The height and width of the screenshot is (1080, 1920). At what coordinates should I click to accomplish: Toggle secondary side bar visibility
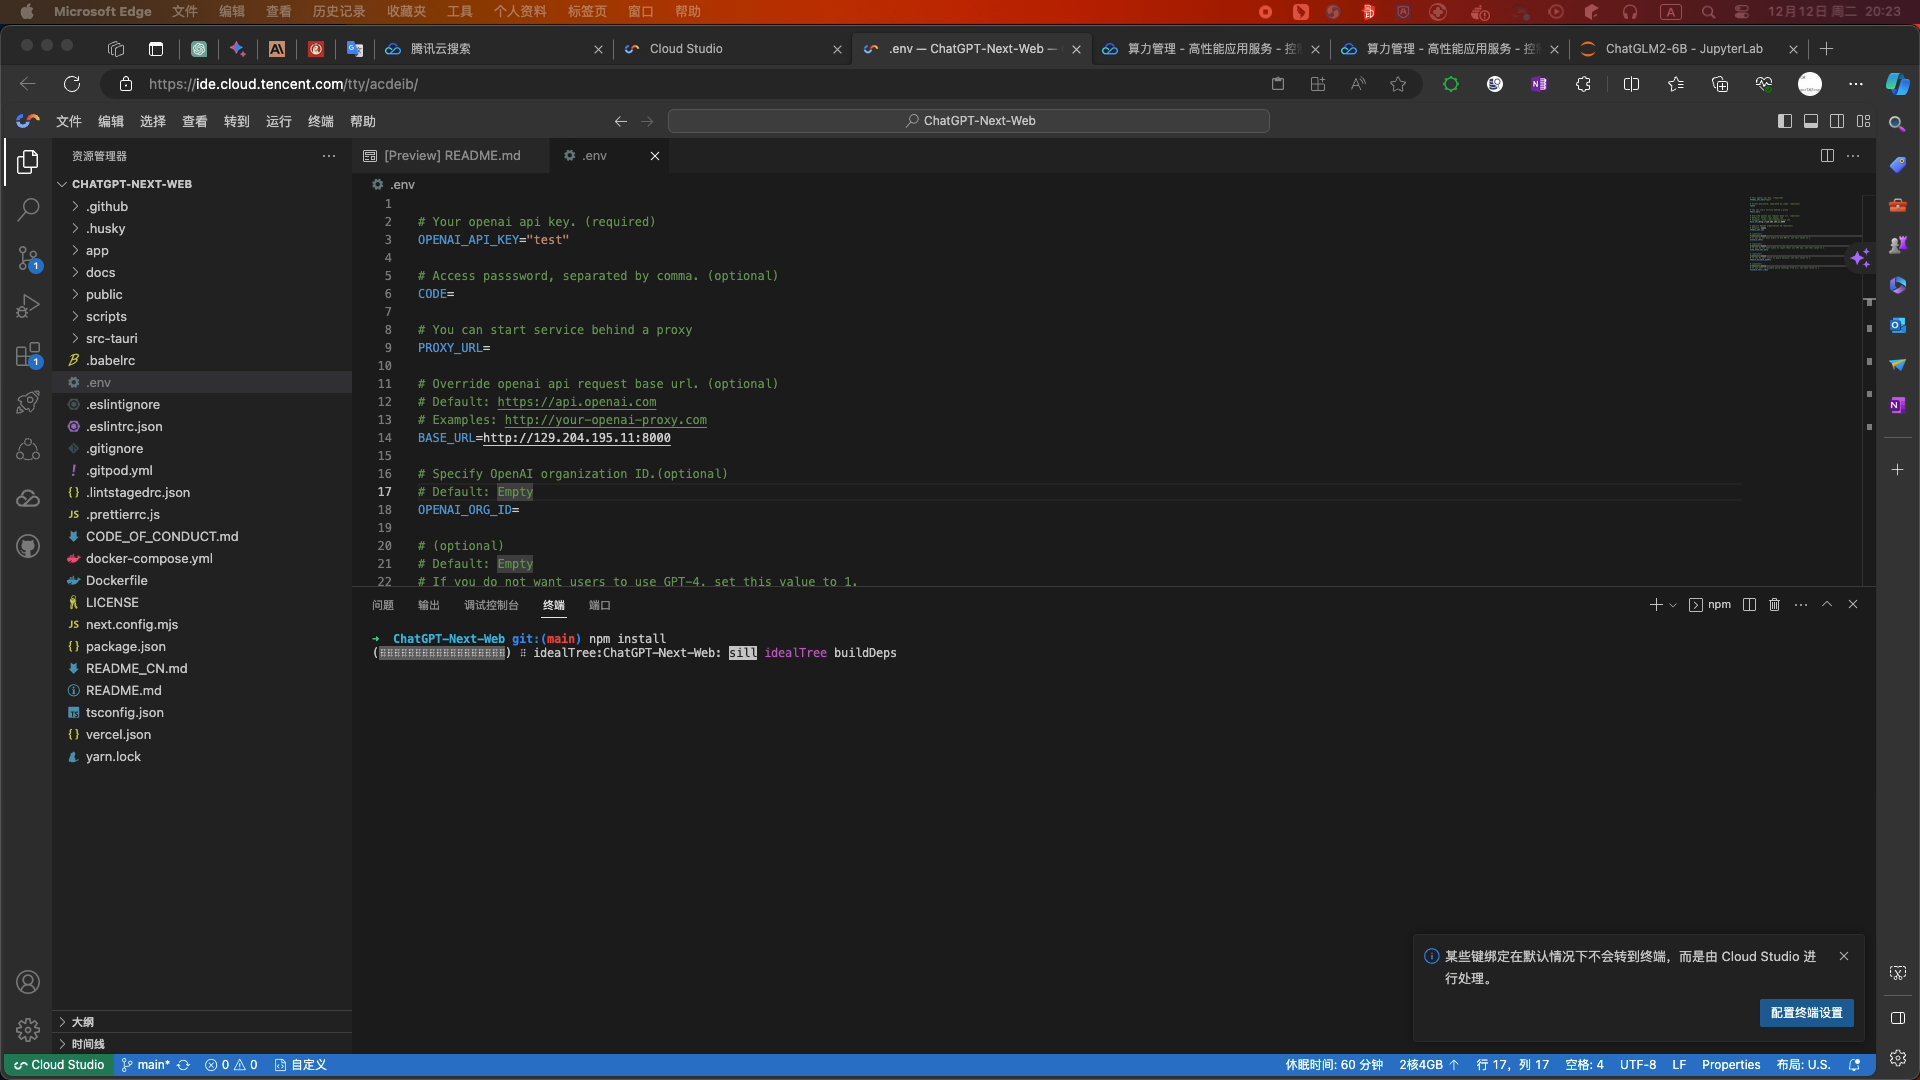pyautogui.click(x=1837, y=121)
